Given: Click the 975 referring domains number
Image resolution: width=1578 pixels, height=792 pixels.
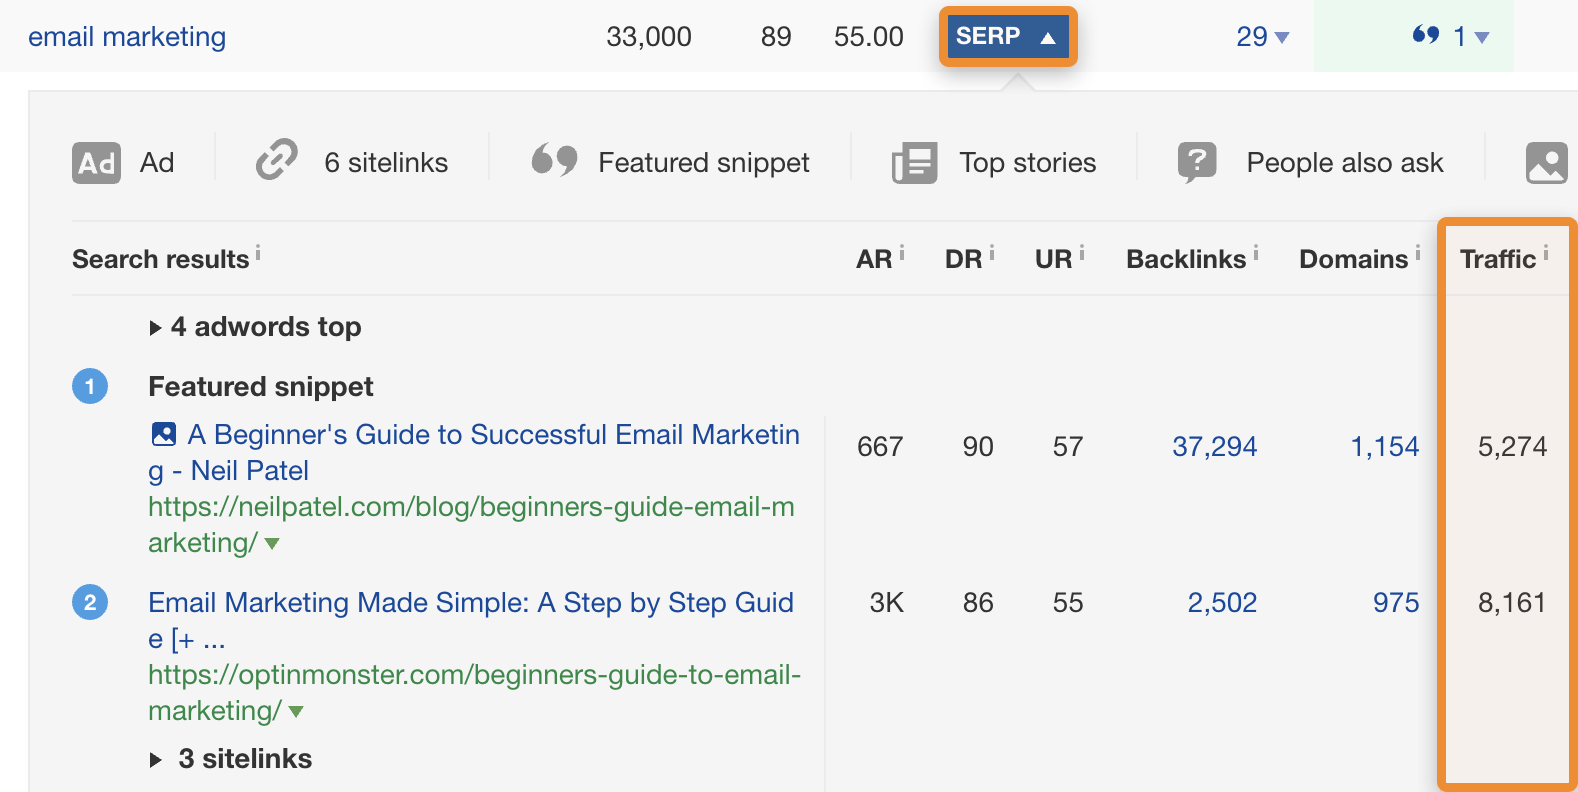Looking at the screenshot, I should 1395,603.
